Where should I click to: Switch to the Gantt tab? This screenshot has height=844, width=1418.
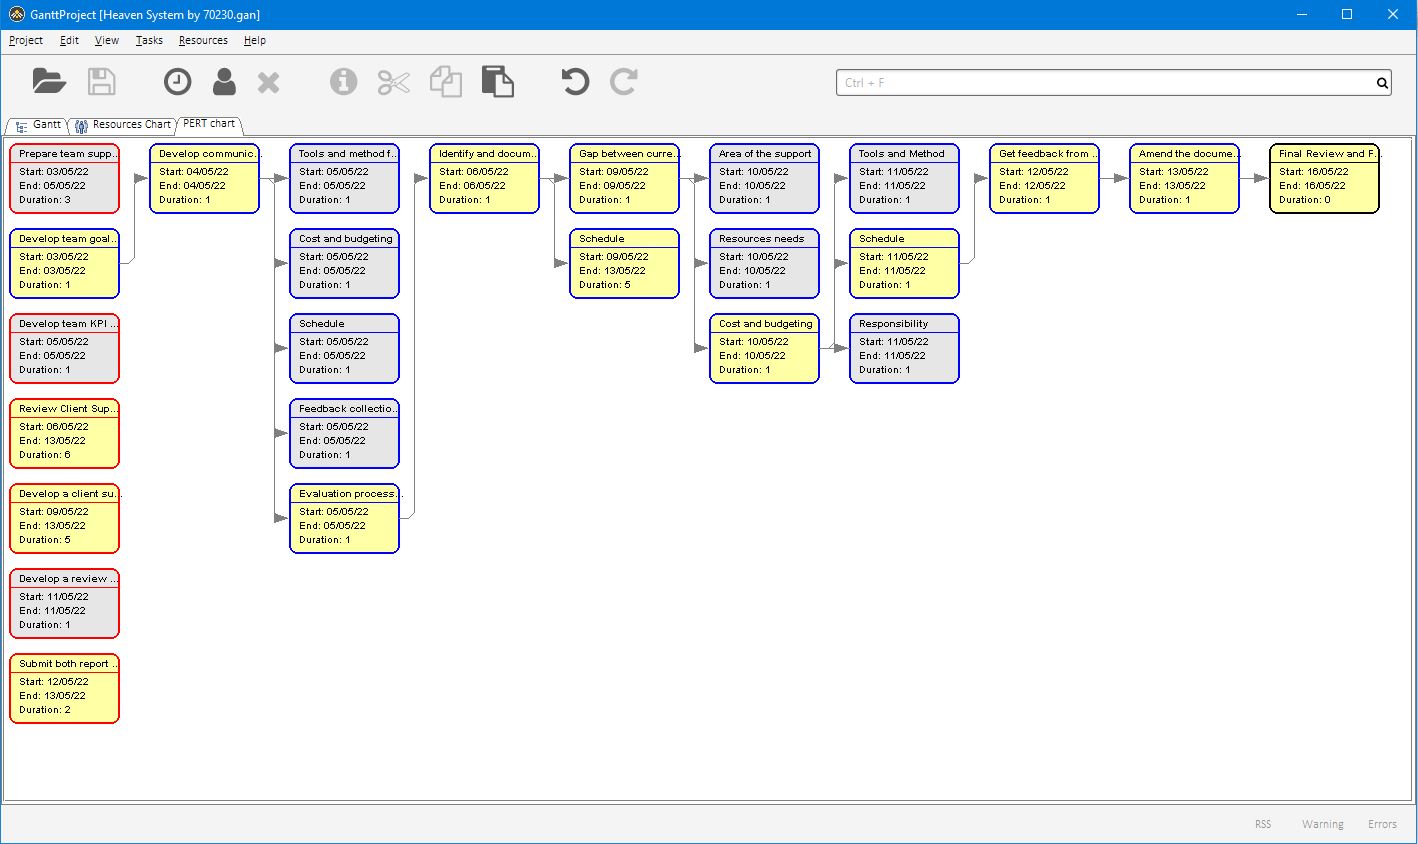(36, 125)
